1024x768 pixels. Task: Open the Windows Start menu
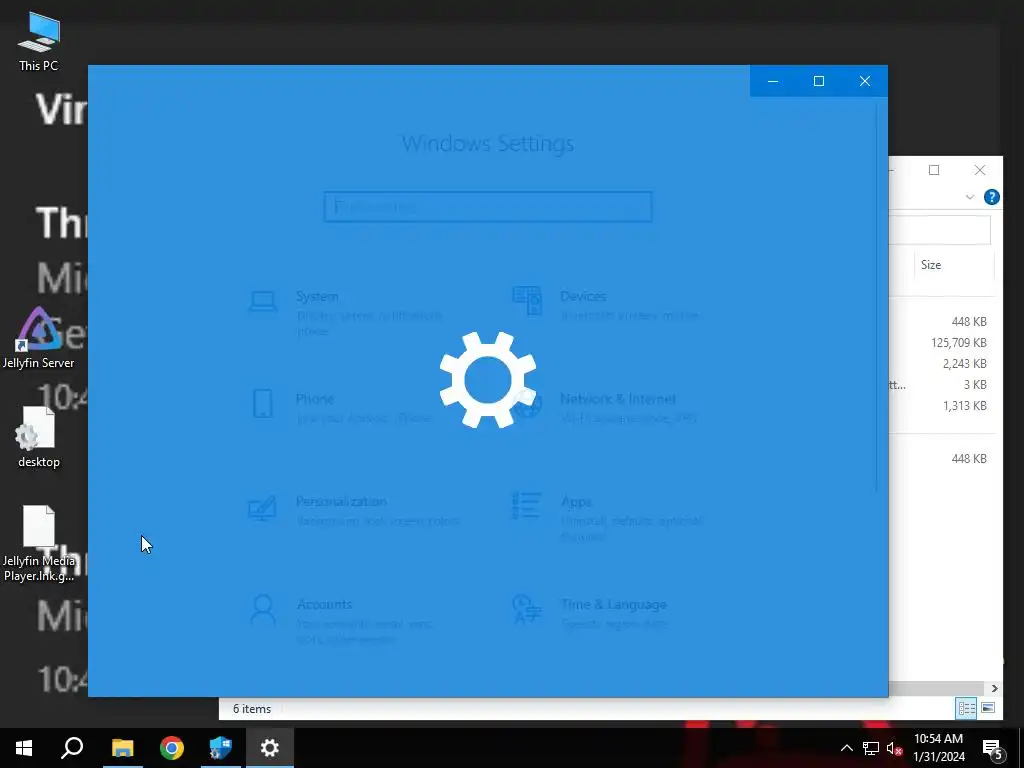pyautogui.click(x=24, y=748)
